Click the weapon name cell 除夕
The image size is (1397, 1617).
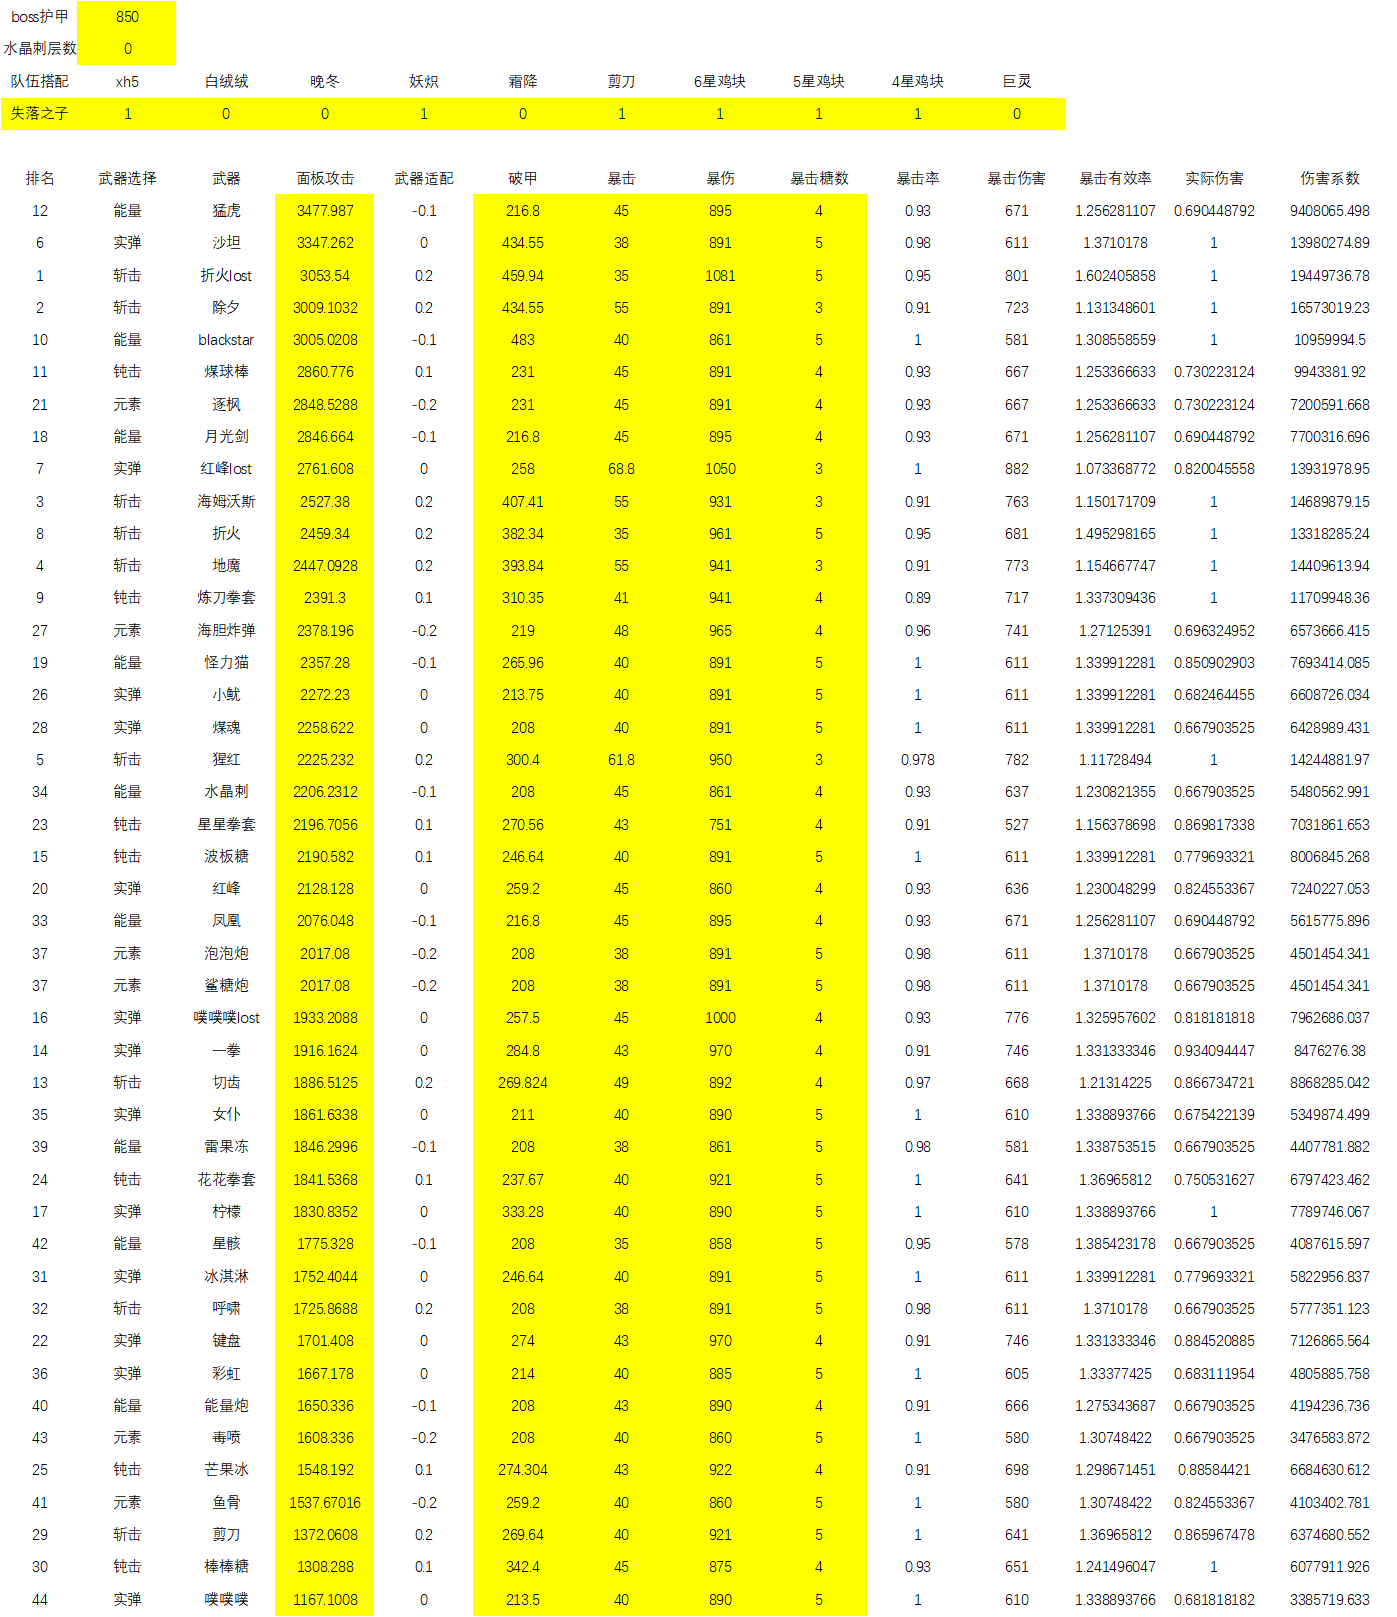coord(226,308)
